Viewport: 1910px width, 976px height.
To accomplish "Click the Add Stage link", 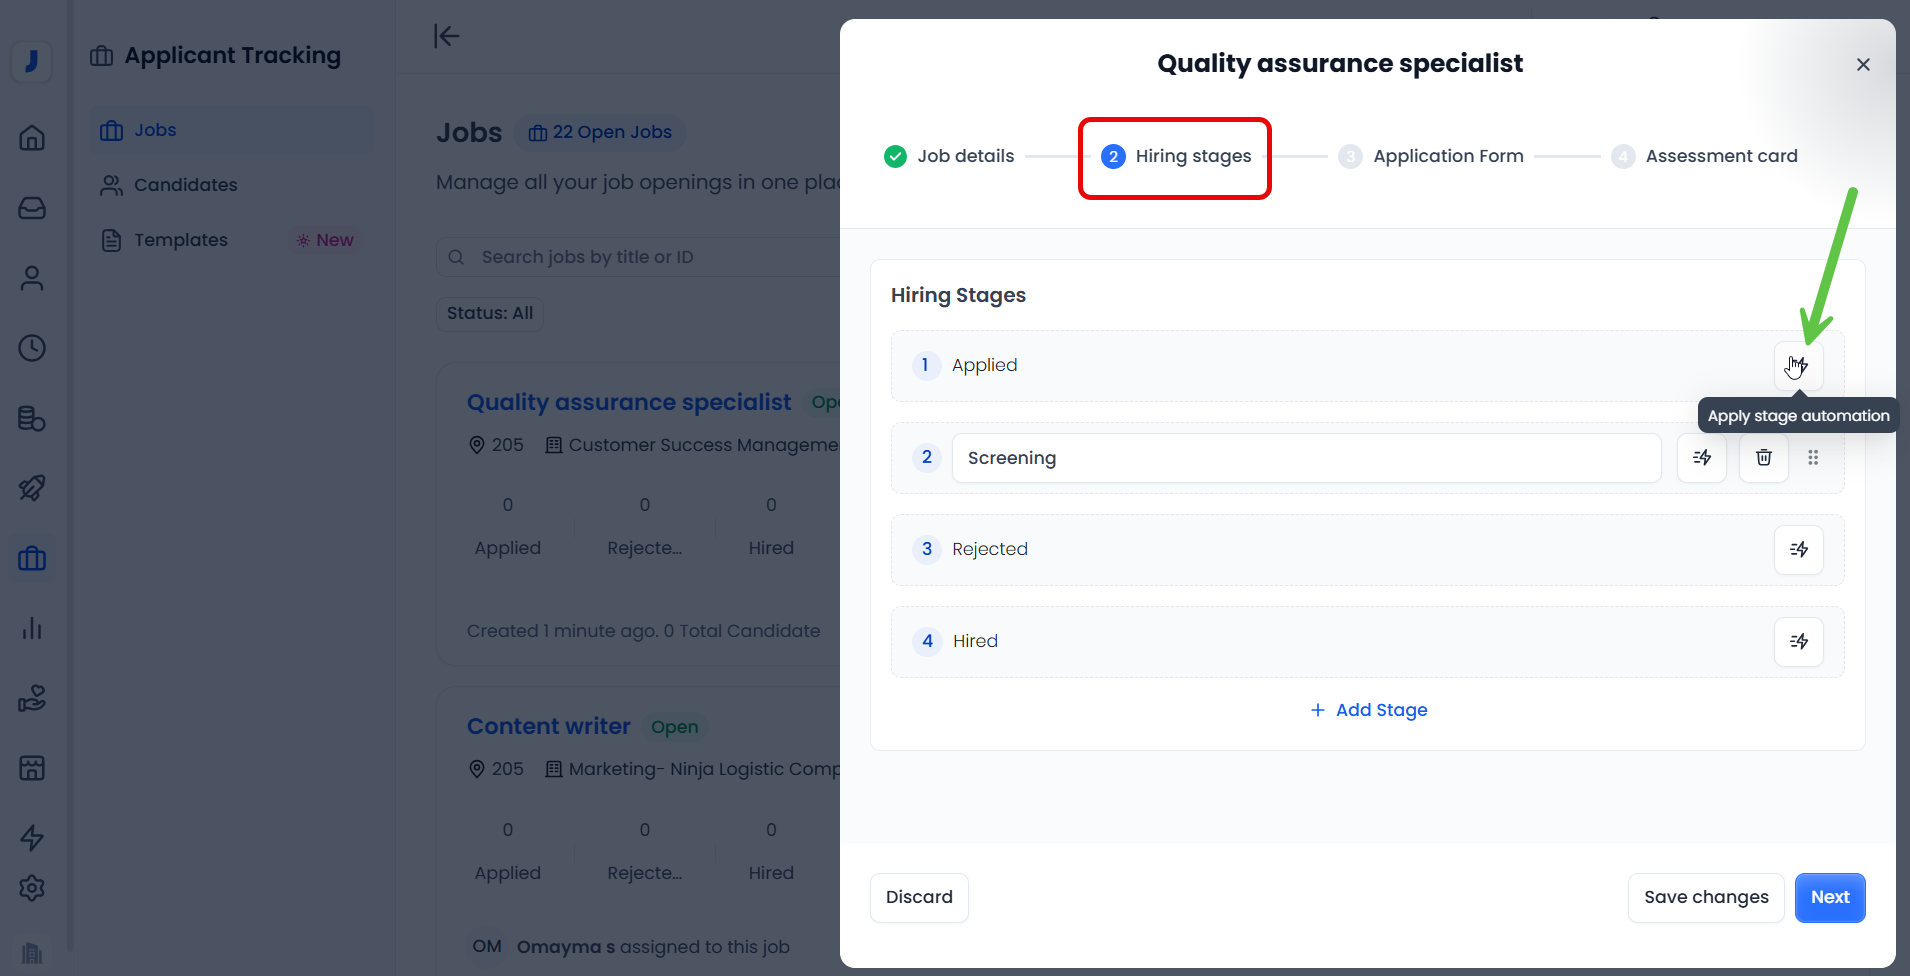I will pyautogui.click(x=1368, y=710).
